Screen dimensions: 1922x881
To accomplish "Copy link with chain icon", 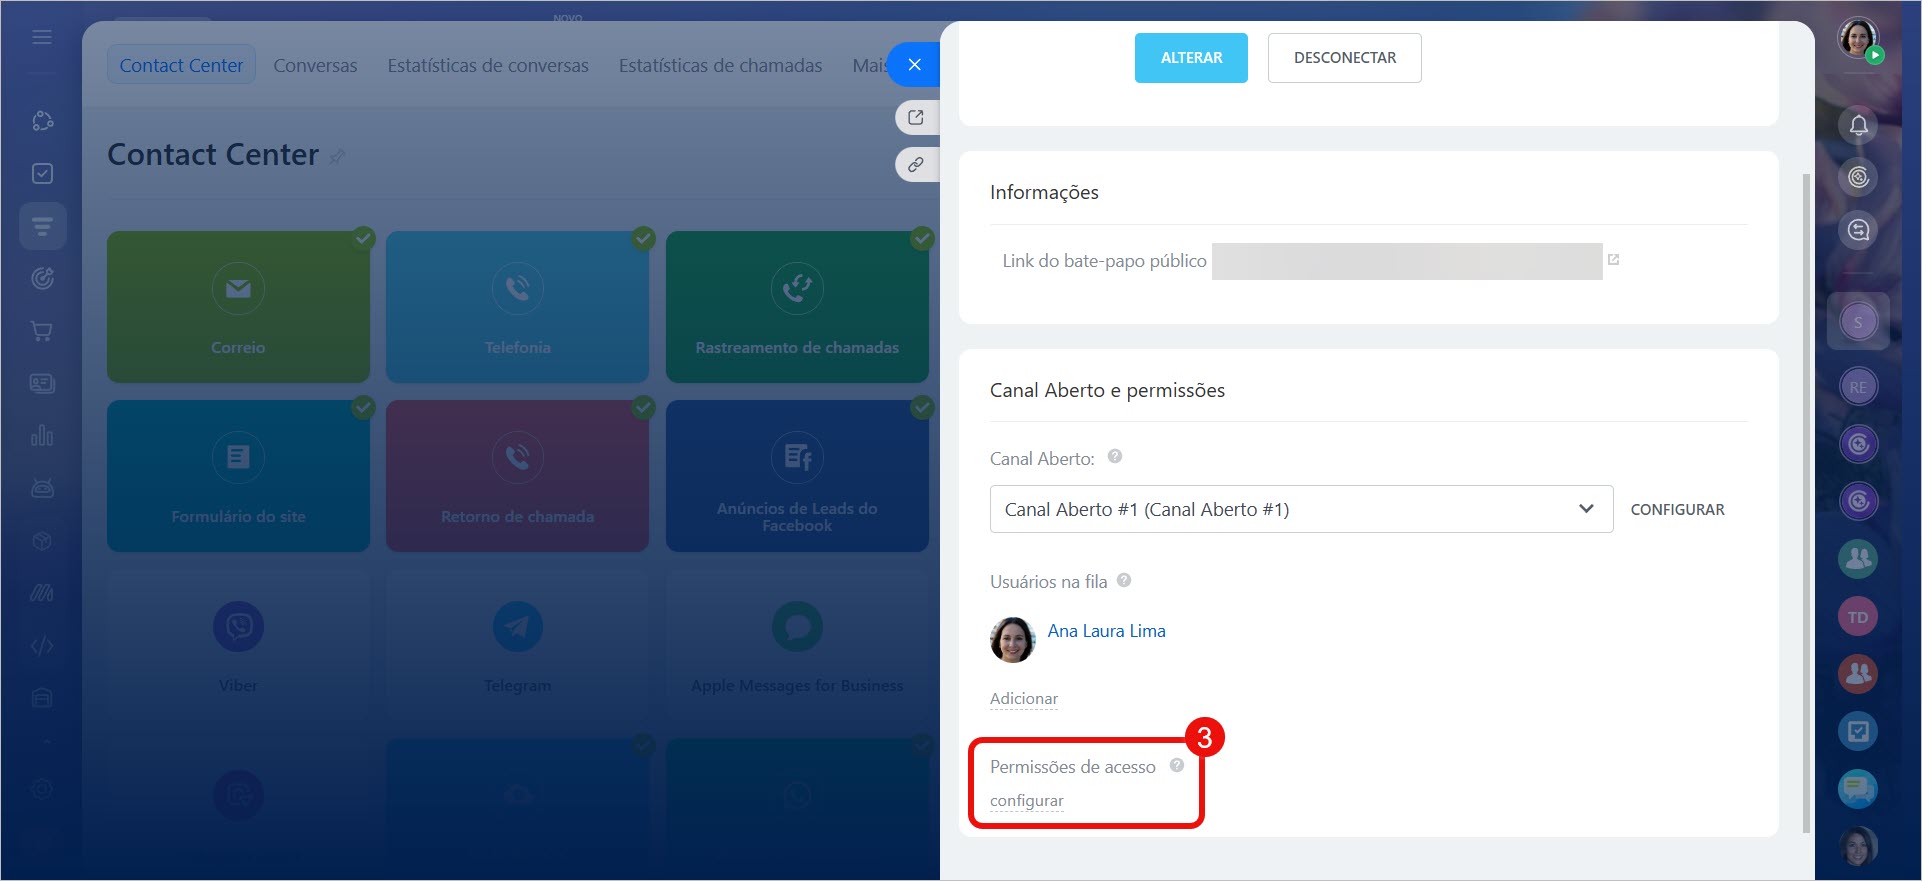I will (915, 165).
